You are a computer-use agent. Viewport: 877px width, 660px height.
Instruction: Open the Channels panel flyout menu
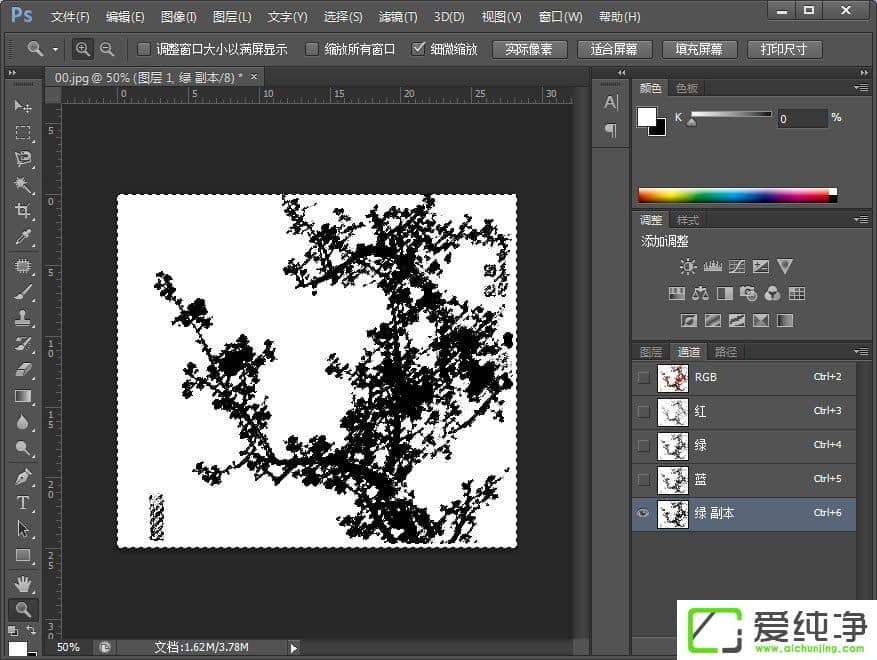point(860,352)
